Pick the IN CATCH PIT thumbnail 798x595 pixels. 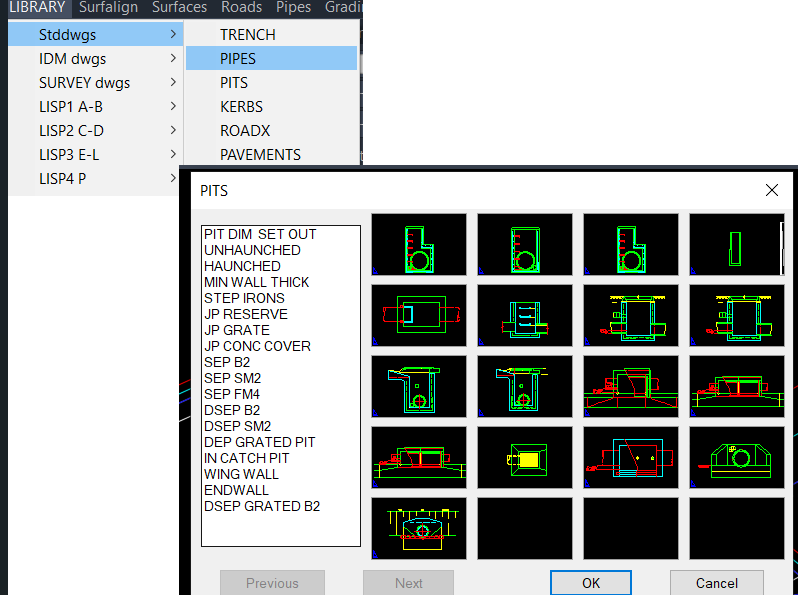(x=631, y=458)
